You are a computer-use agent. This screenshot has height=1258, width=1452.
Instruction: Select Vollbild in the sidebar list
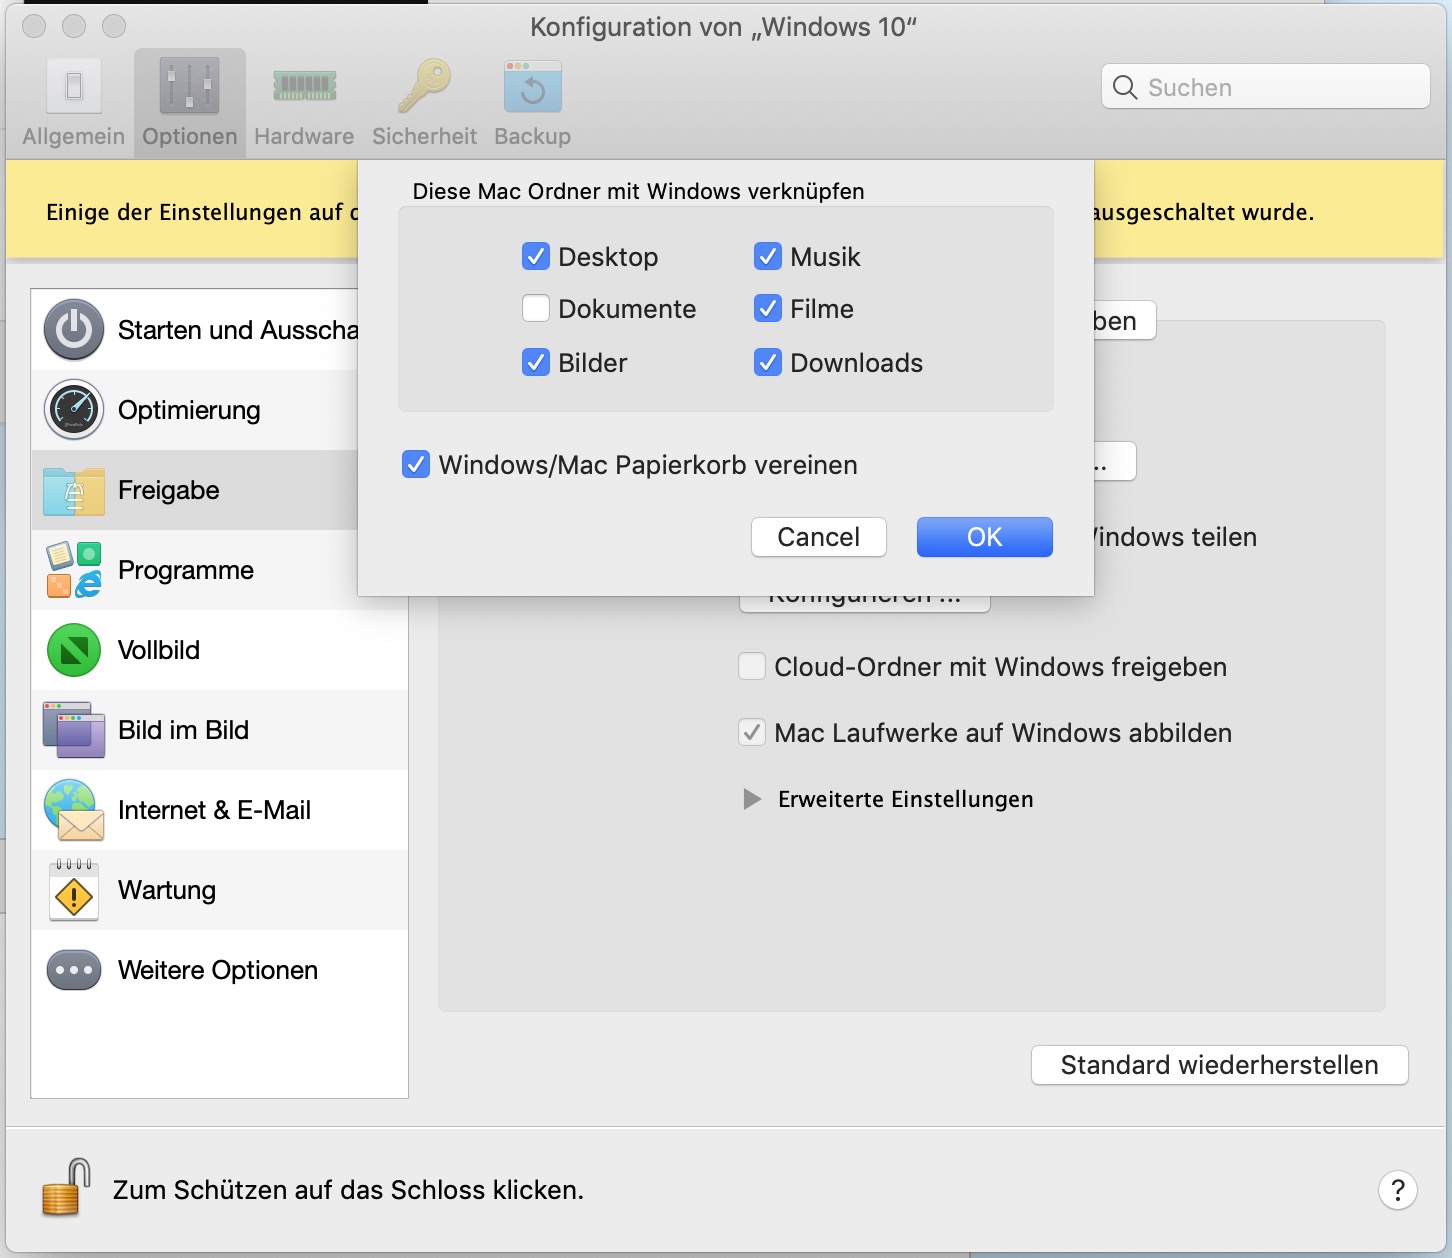click(220, 650)
